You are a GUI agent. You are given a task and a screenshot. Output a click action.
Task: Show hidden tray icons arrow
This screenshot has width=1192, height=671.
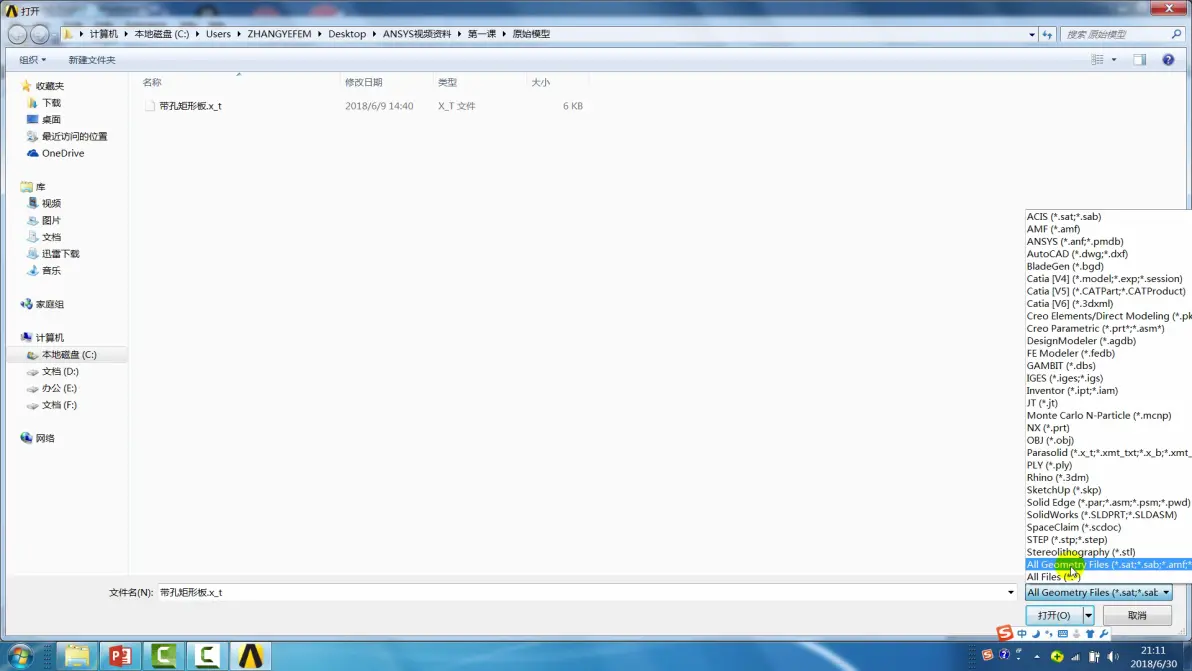[1037, 656]
